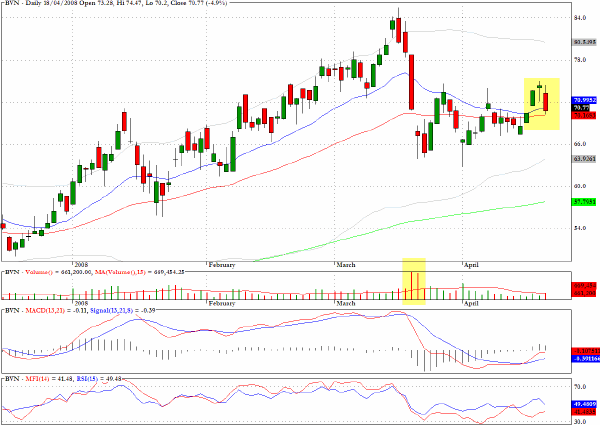Click the 2008 label on price chart axis

(x=81, y=265)
